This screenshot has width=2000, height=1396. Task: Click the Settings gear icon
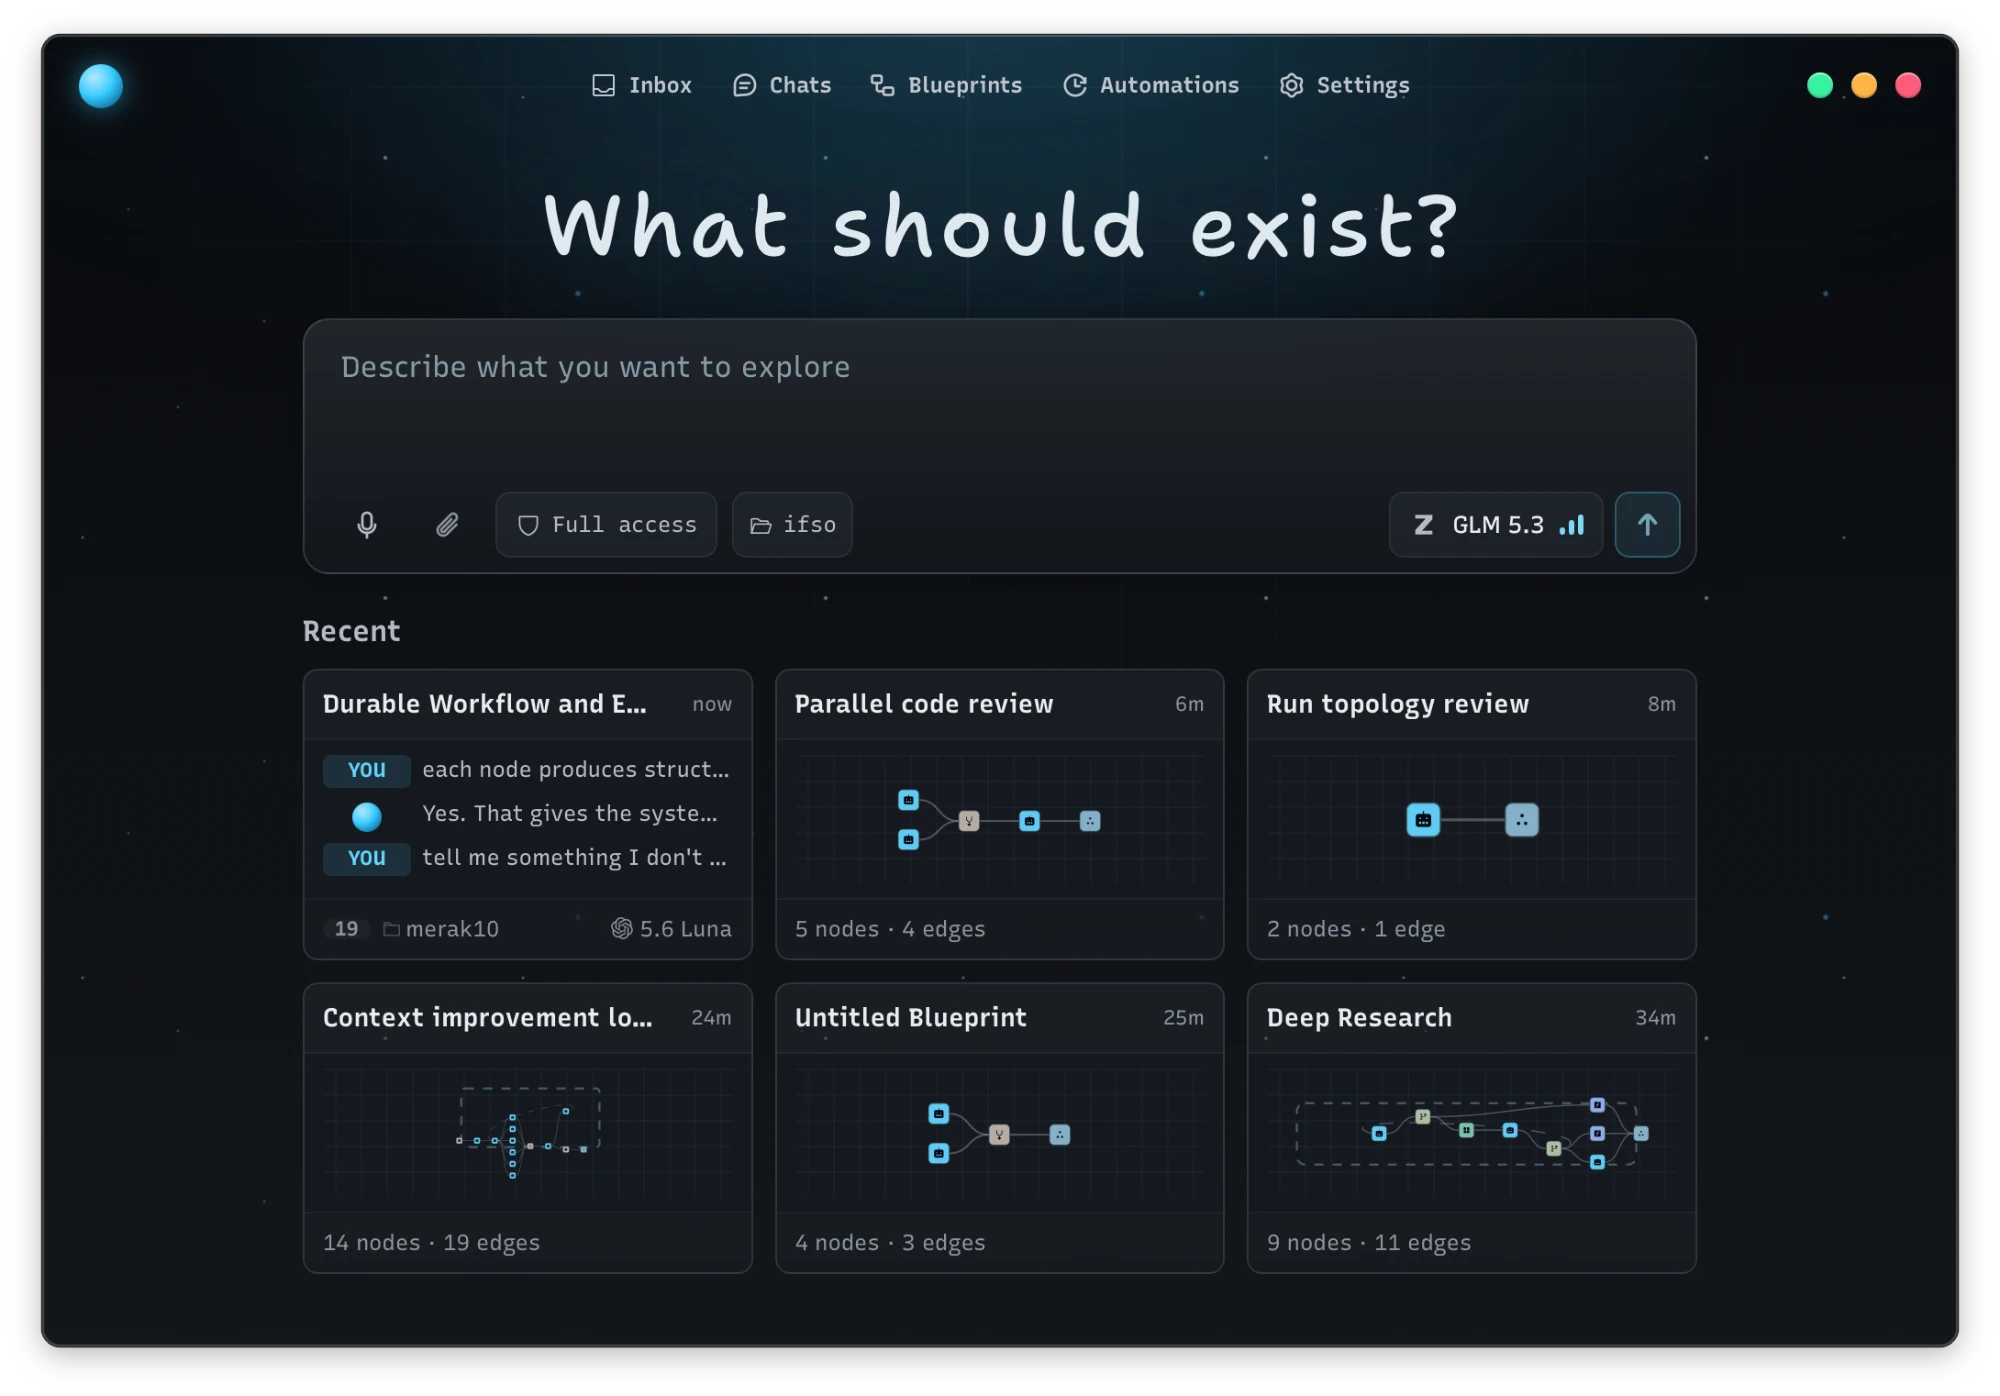point(1291,86)
